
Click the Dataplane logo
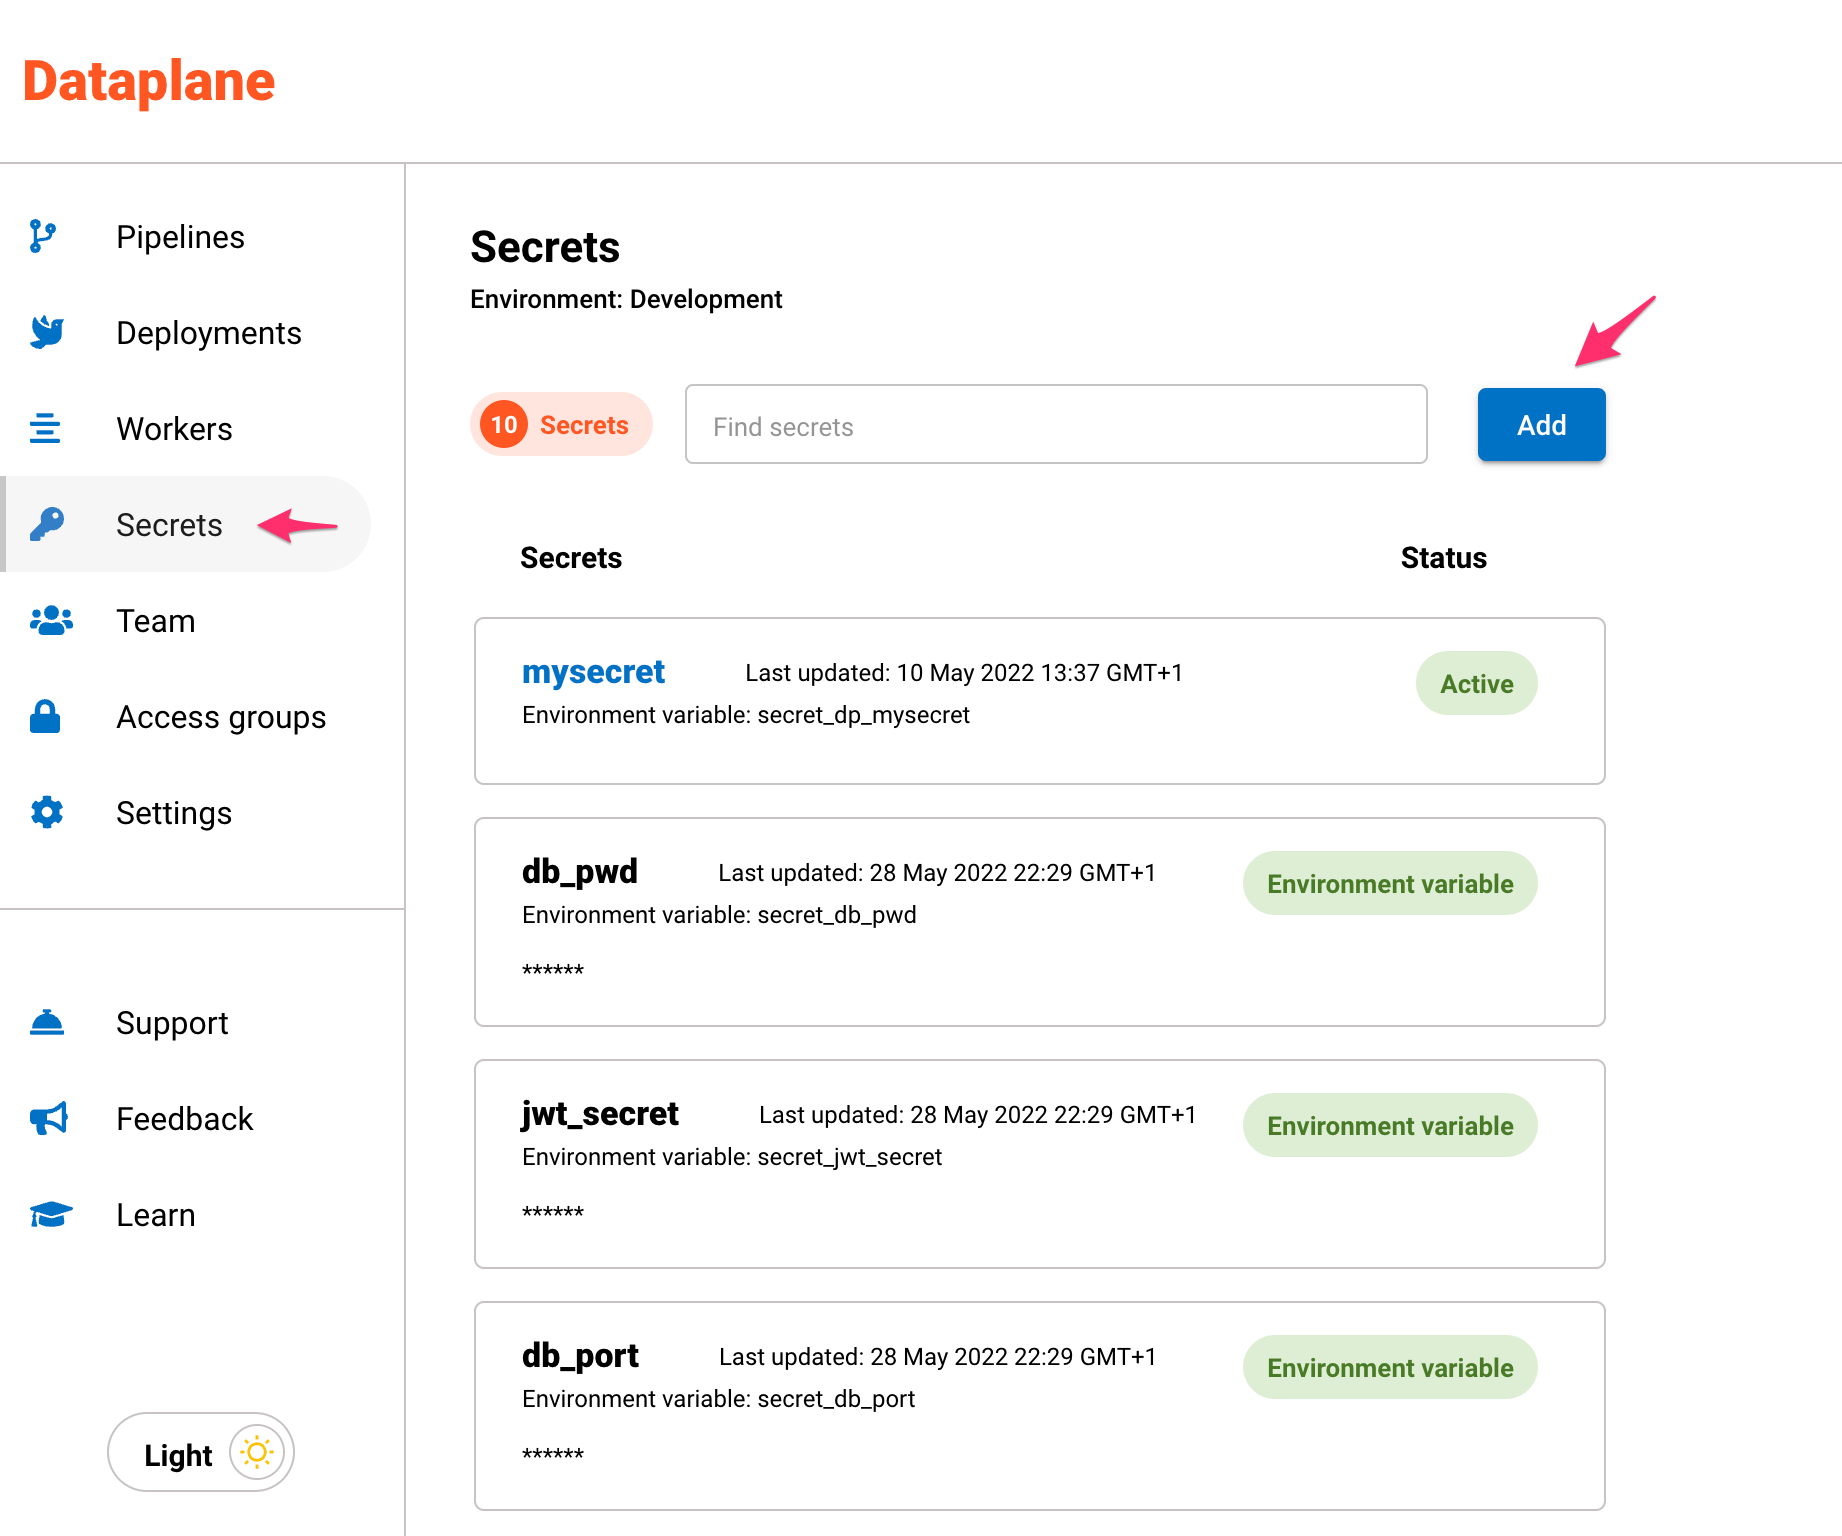pos(149,81)
